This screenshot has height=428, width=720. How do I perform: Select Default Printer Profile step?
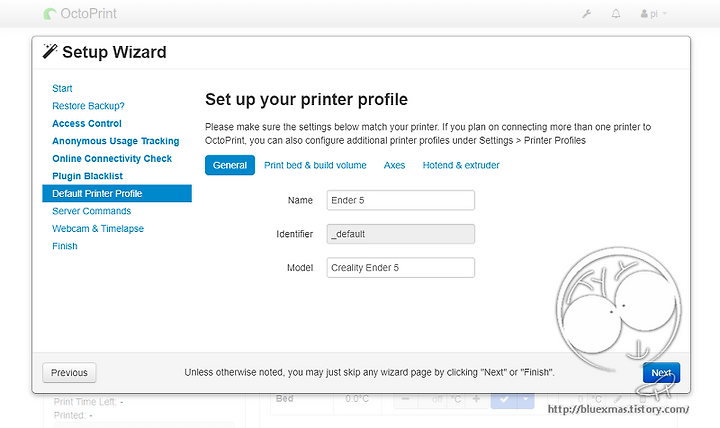pos(117,193)
